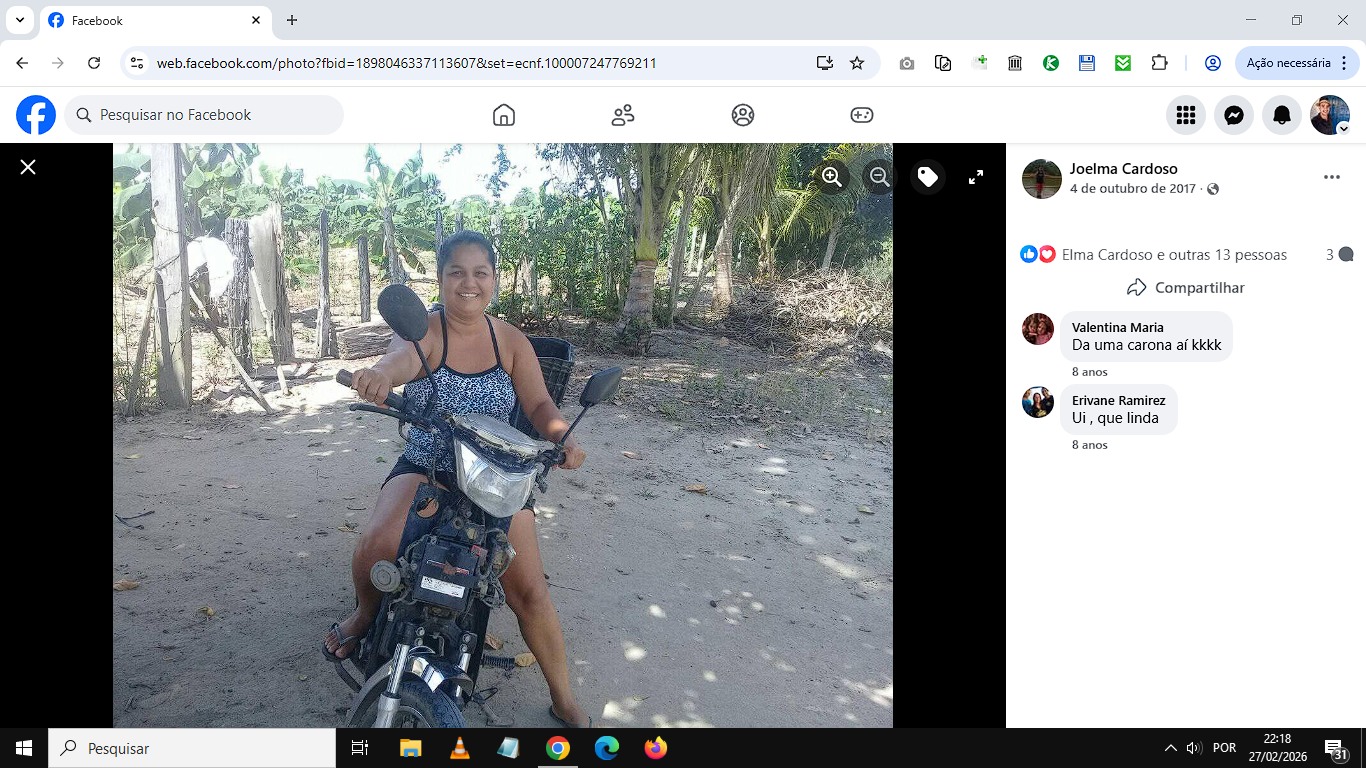
Task: Launch VLC from the taskbar
Action: pos(459,748)
